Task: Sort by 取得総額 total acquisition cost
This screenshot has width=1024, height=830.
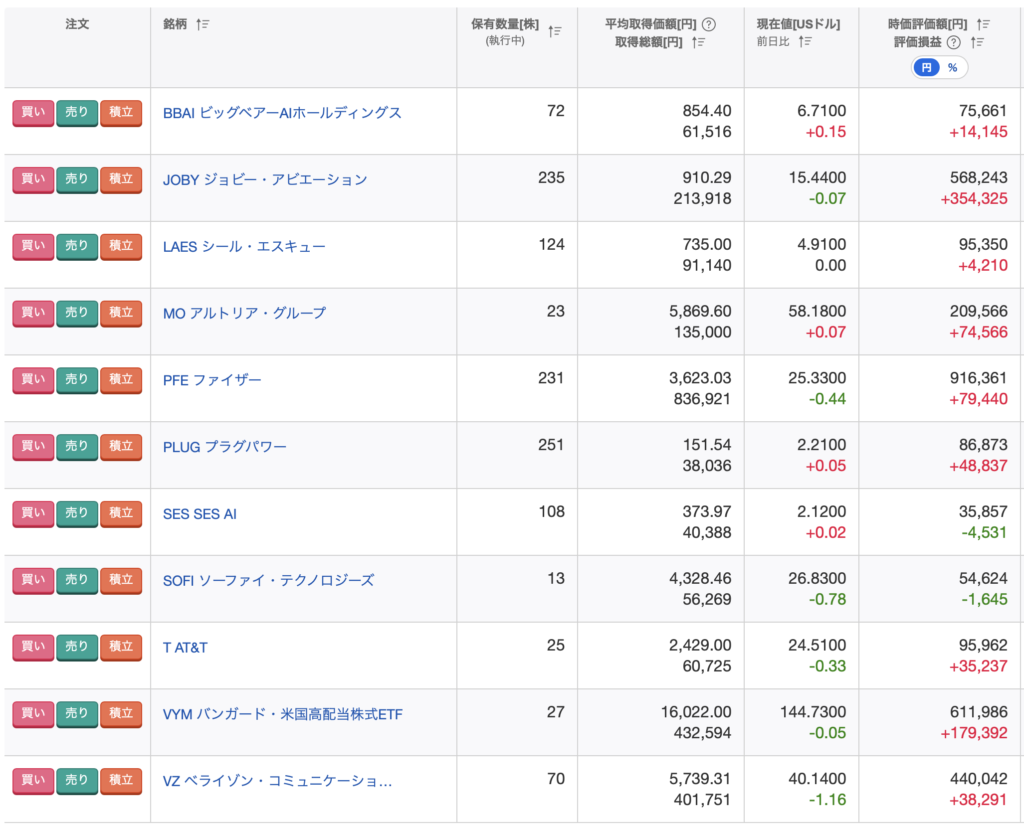Action: click(699, 42)
